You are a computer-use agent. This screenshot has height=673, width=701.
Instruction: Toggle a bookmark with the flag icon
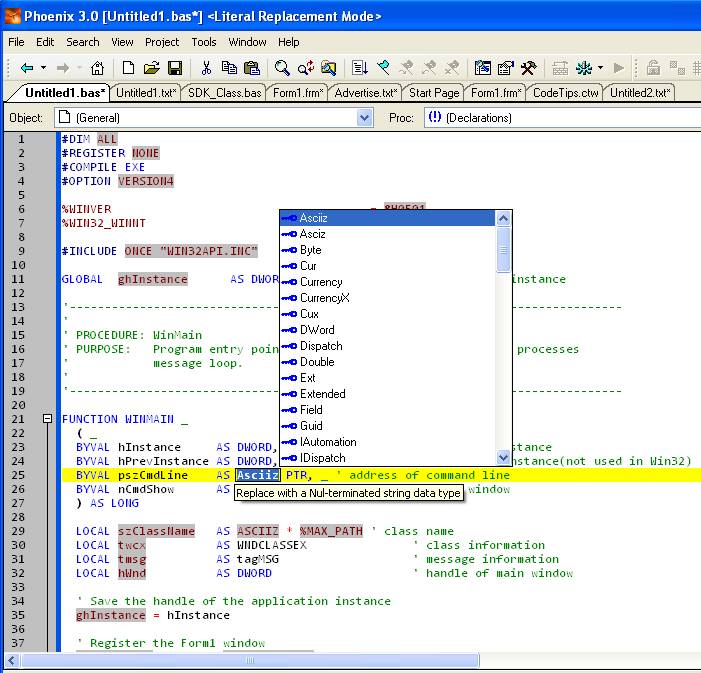pos(384,68)
